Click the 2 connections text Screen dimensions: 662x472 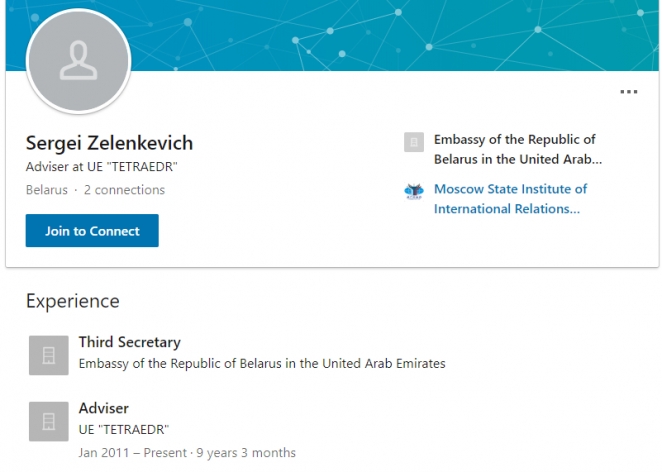pyautogui.click(x=124, y=190)
